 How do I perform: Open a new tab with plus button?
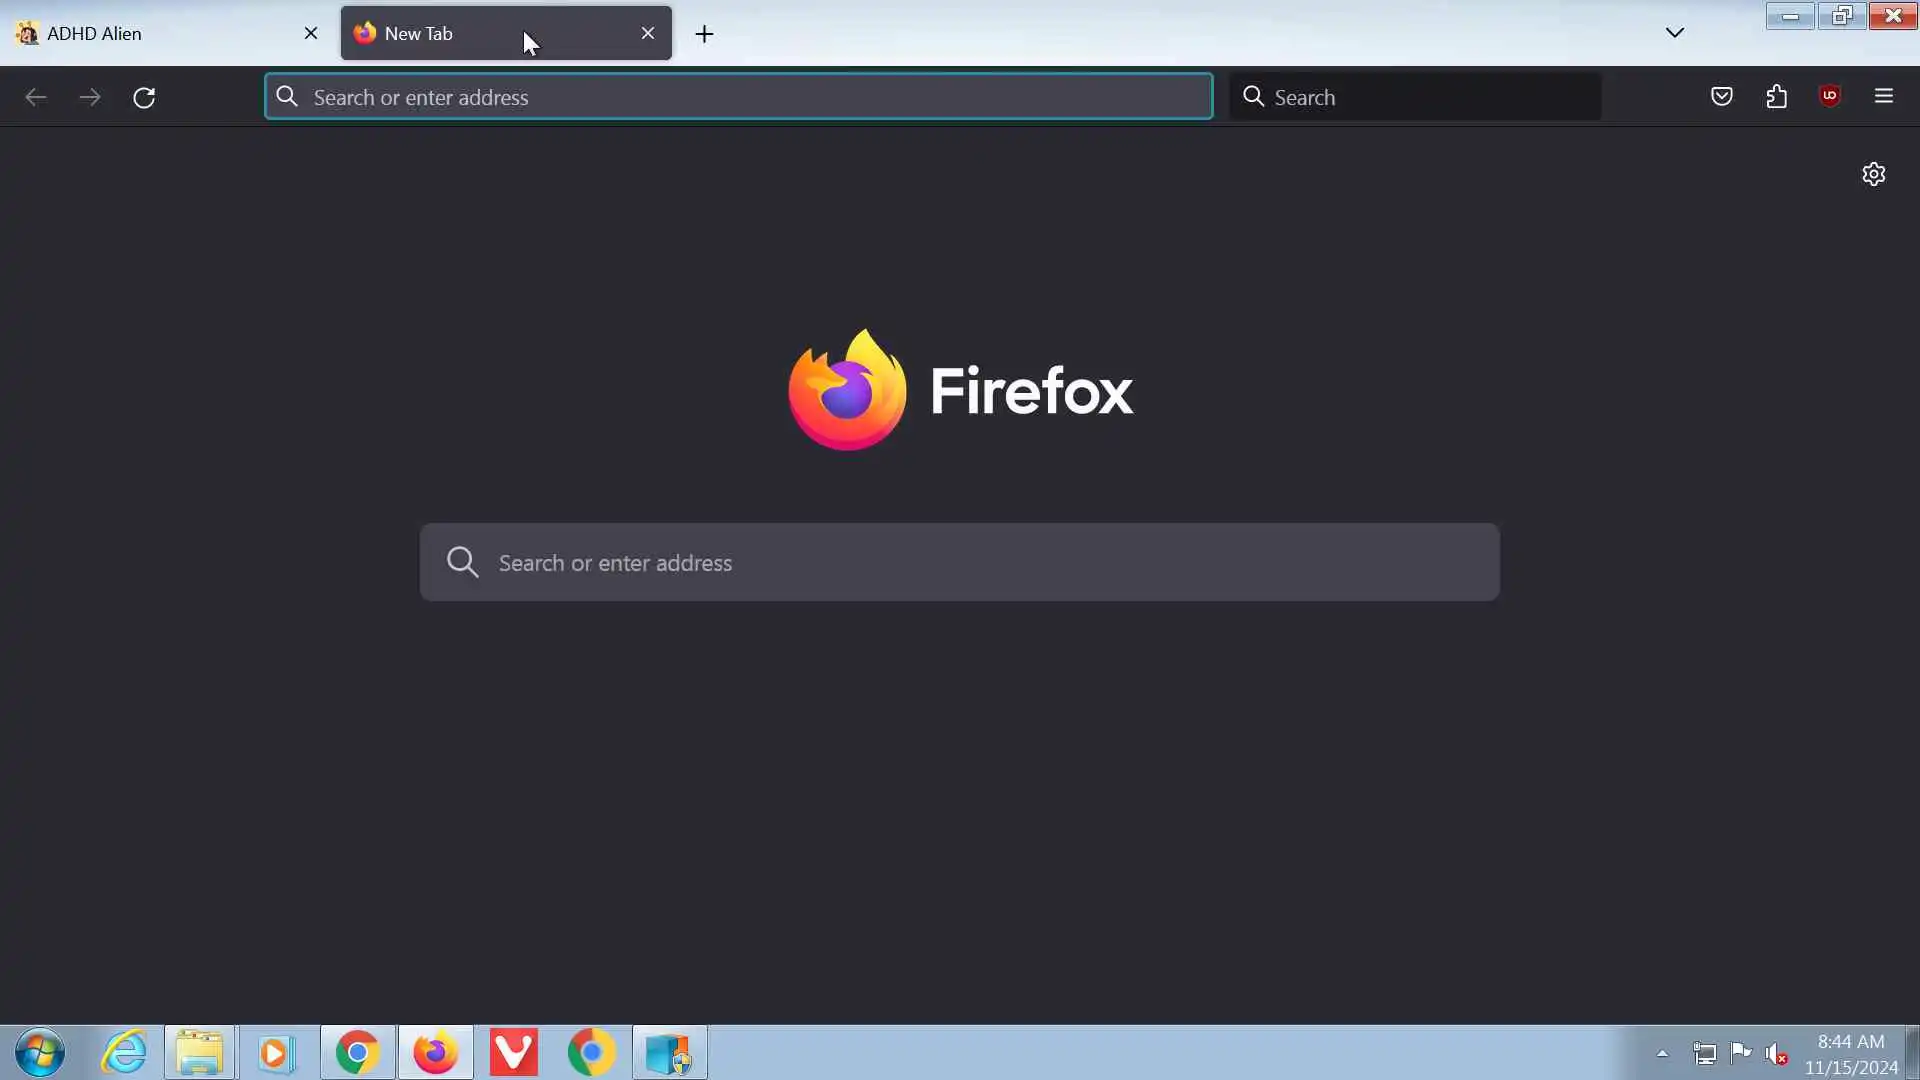(704, 34)
